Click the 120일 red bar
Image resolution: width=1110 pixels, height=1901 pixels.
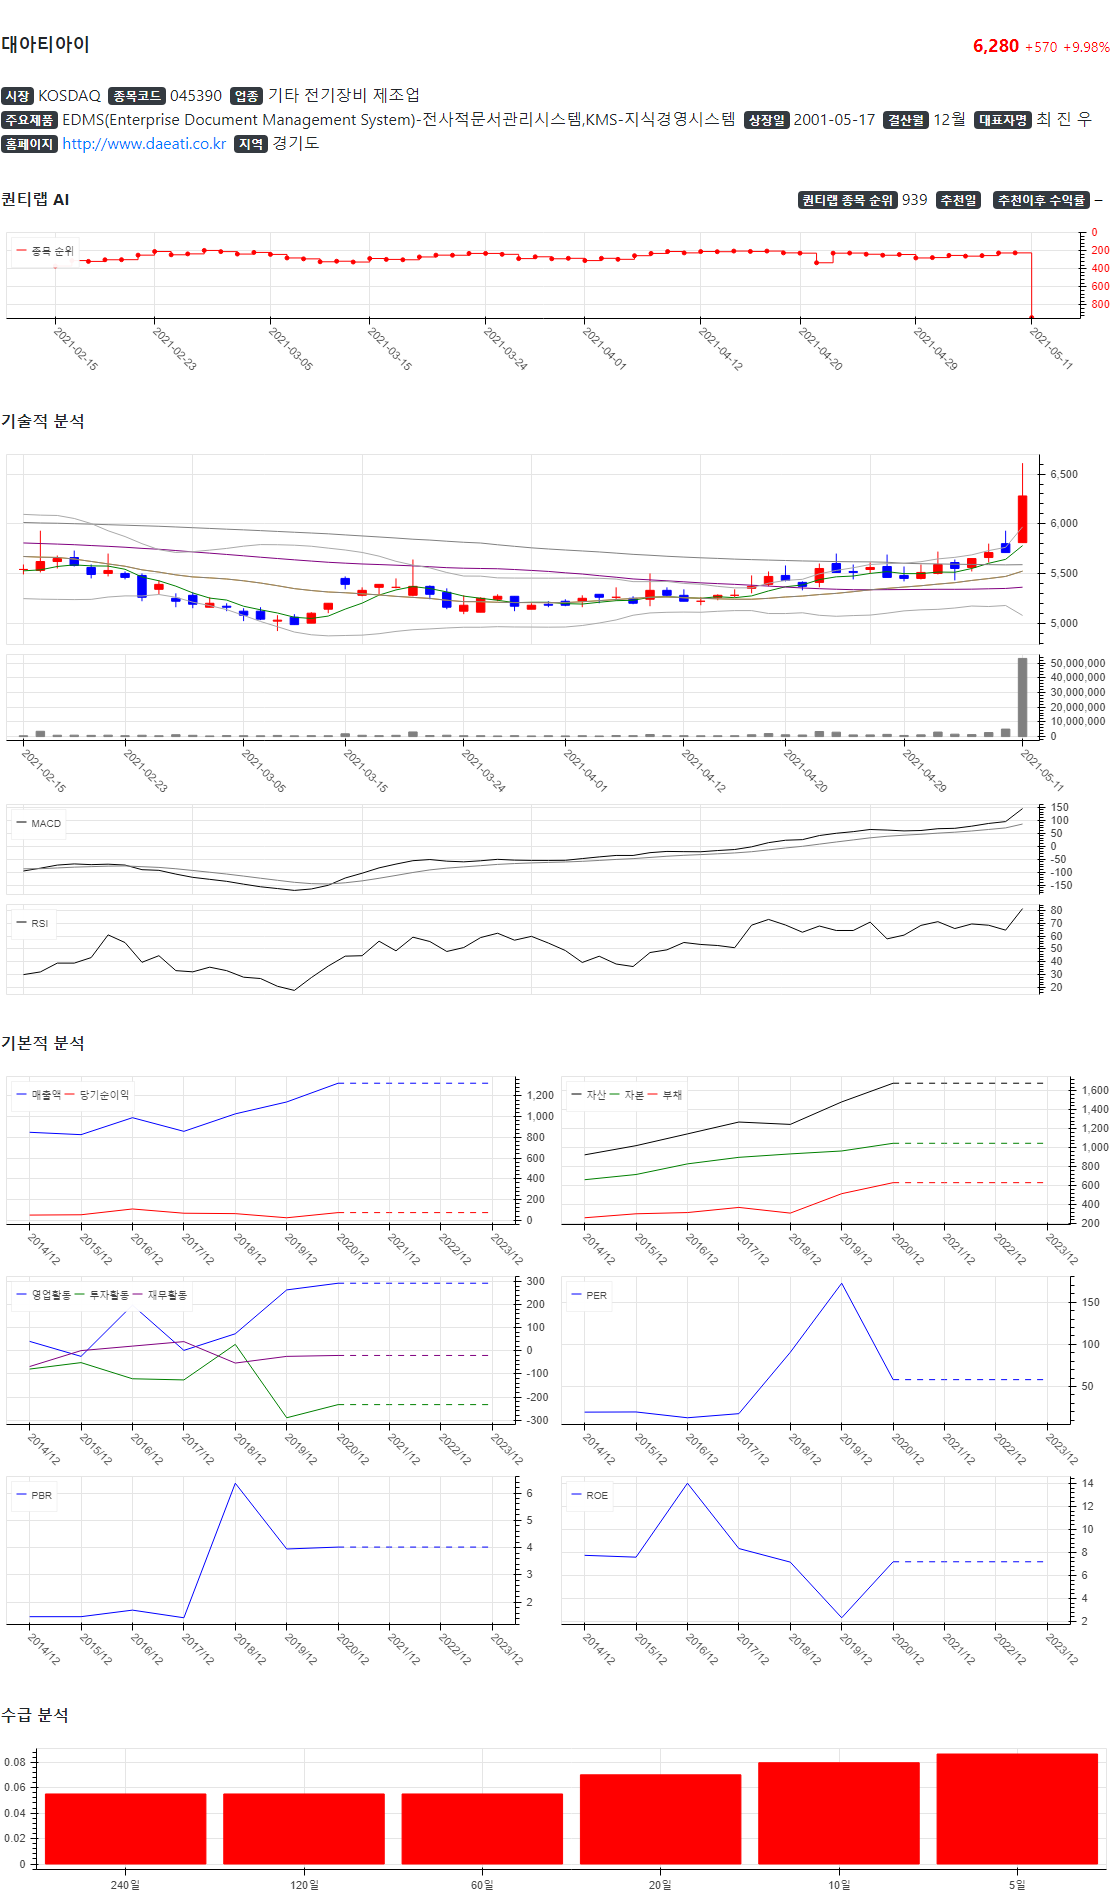pos(304,1829)
